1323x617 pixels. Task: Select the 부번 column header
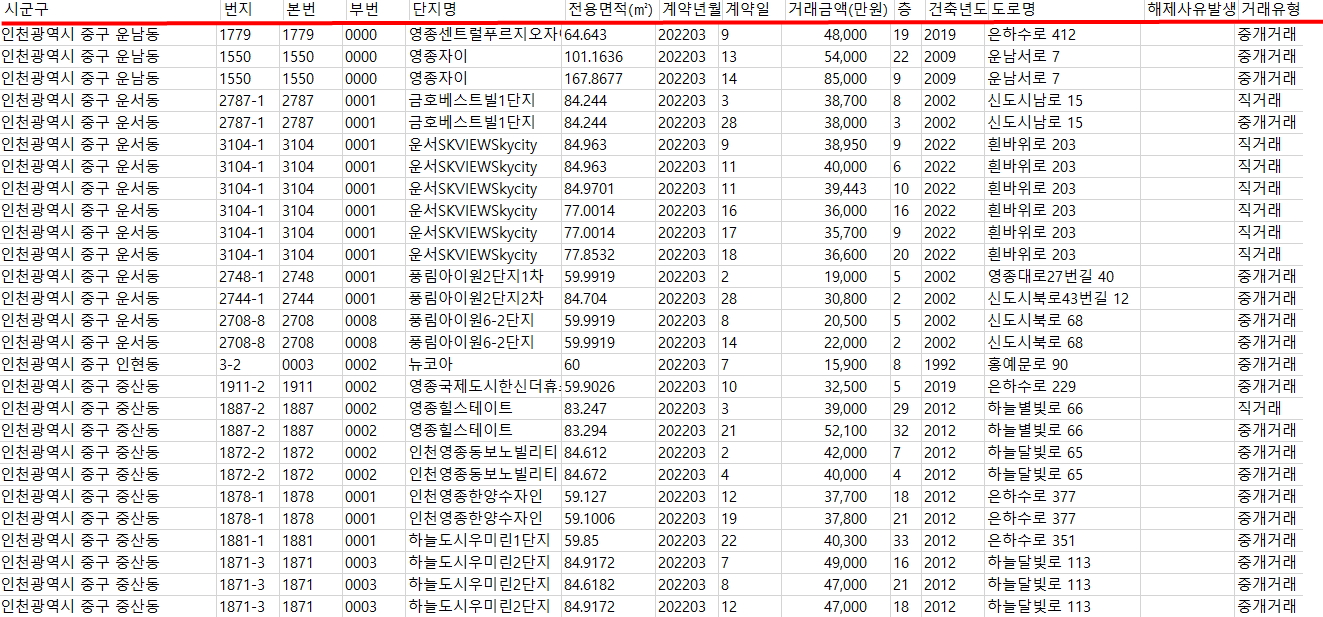point(362,9)
